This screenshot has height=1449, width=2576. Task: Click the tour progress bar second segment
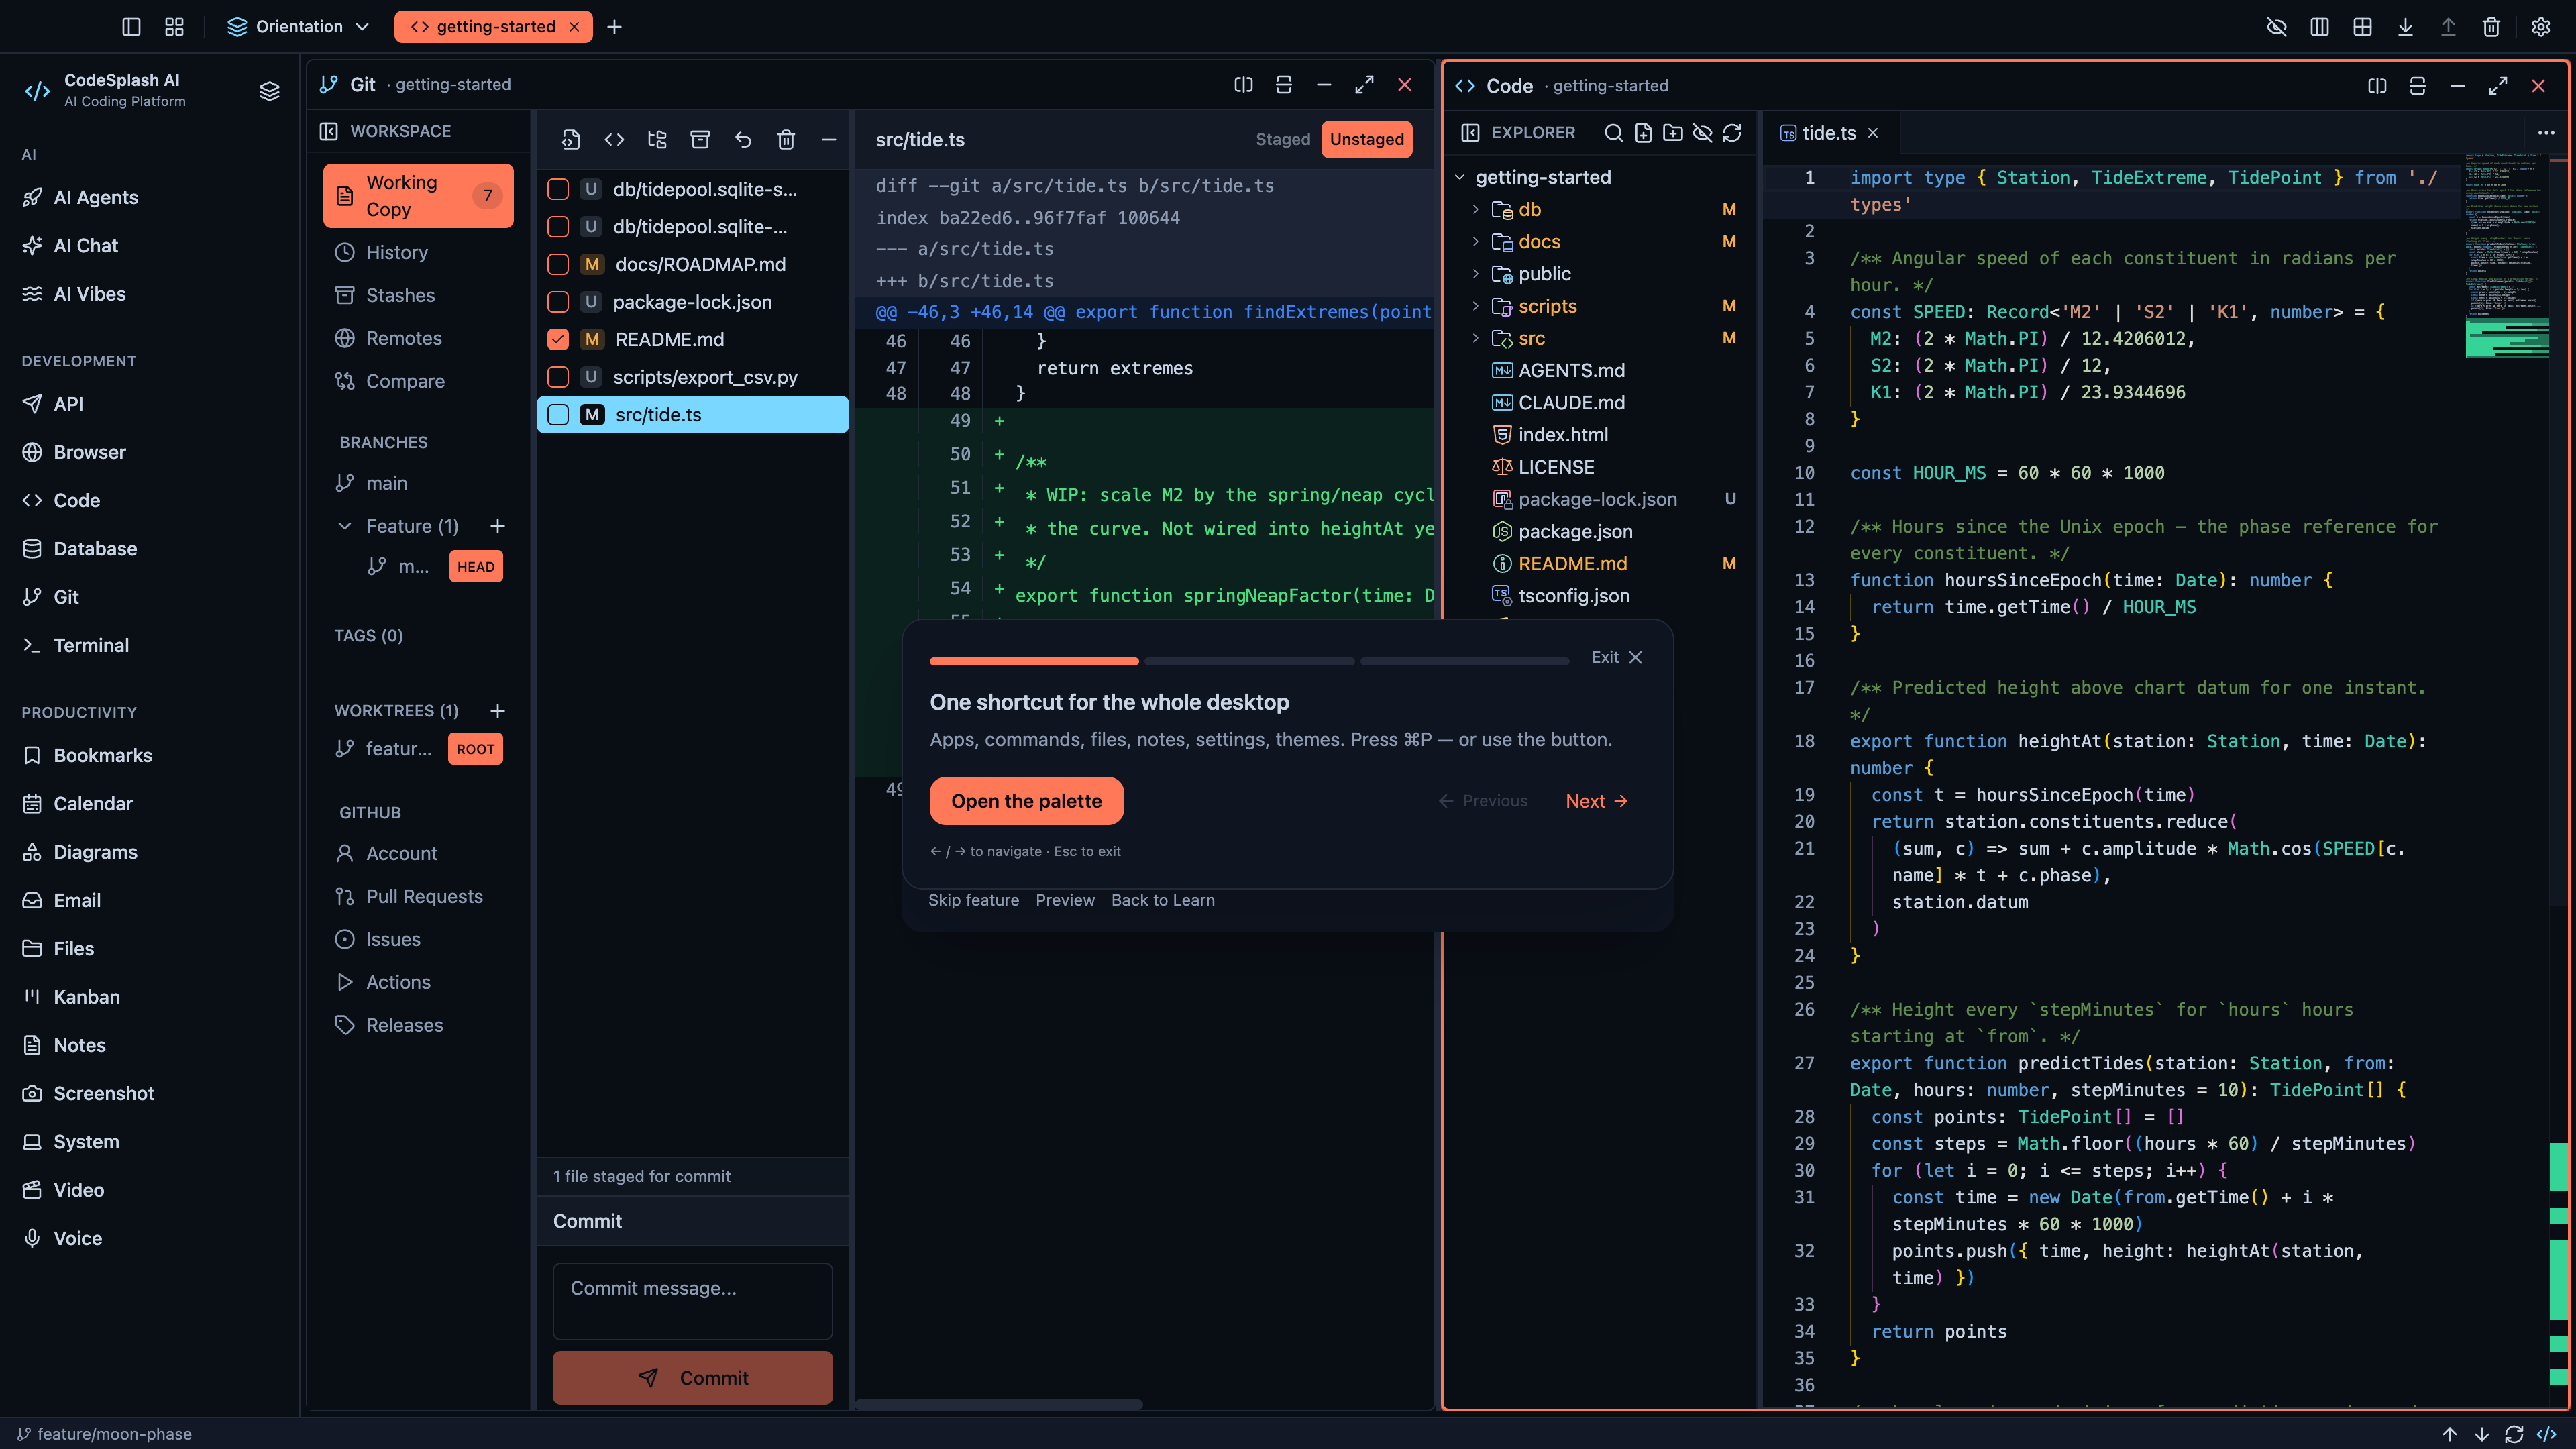(x=1249, y=661)
